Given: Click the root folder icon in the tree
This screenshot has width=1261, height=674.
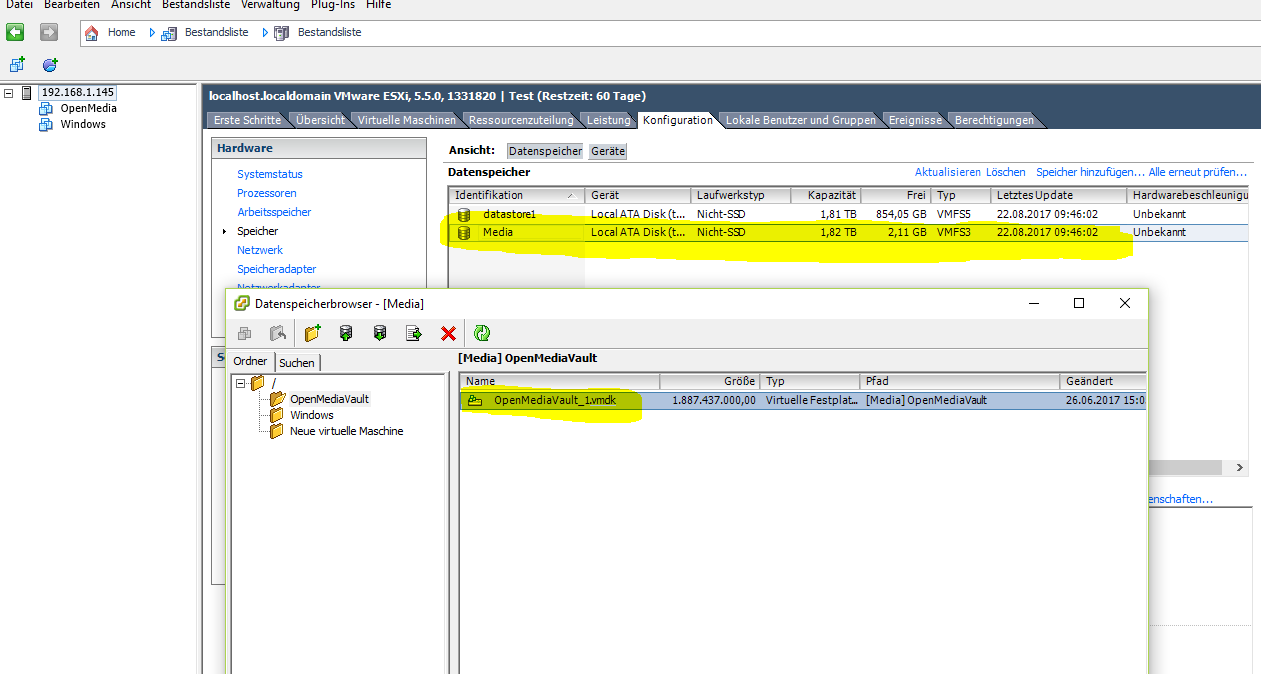Looking at the screenshot, I should tap(258, 383).
